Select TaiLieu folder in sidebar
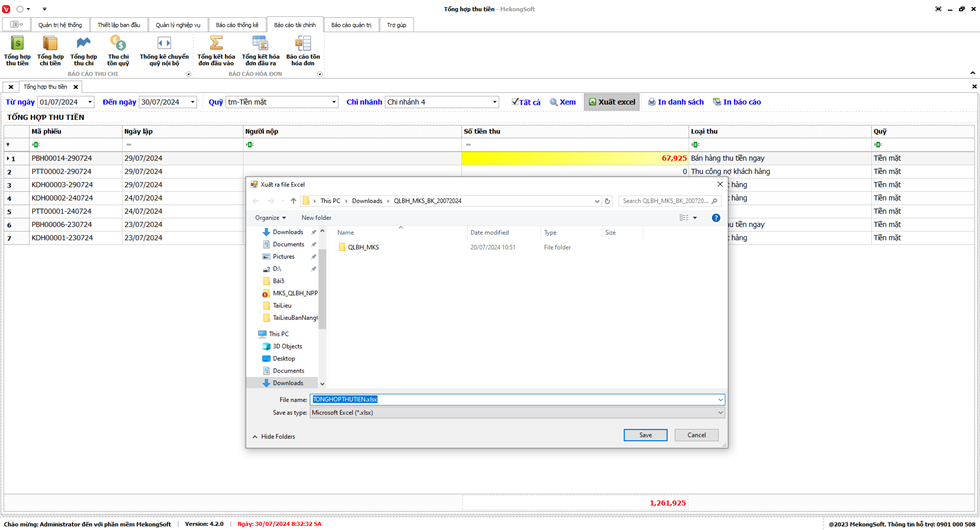Screen dimensions: 980x530 pos(282,306)
